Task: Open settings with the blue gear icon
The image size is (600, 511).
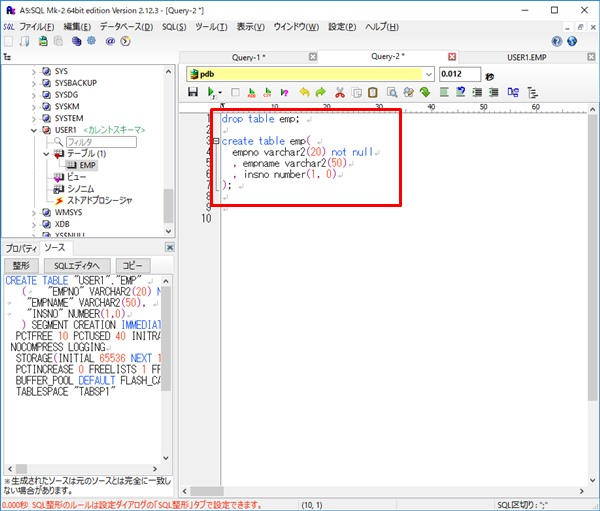Action: (91, 41)
